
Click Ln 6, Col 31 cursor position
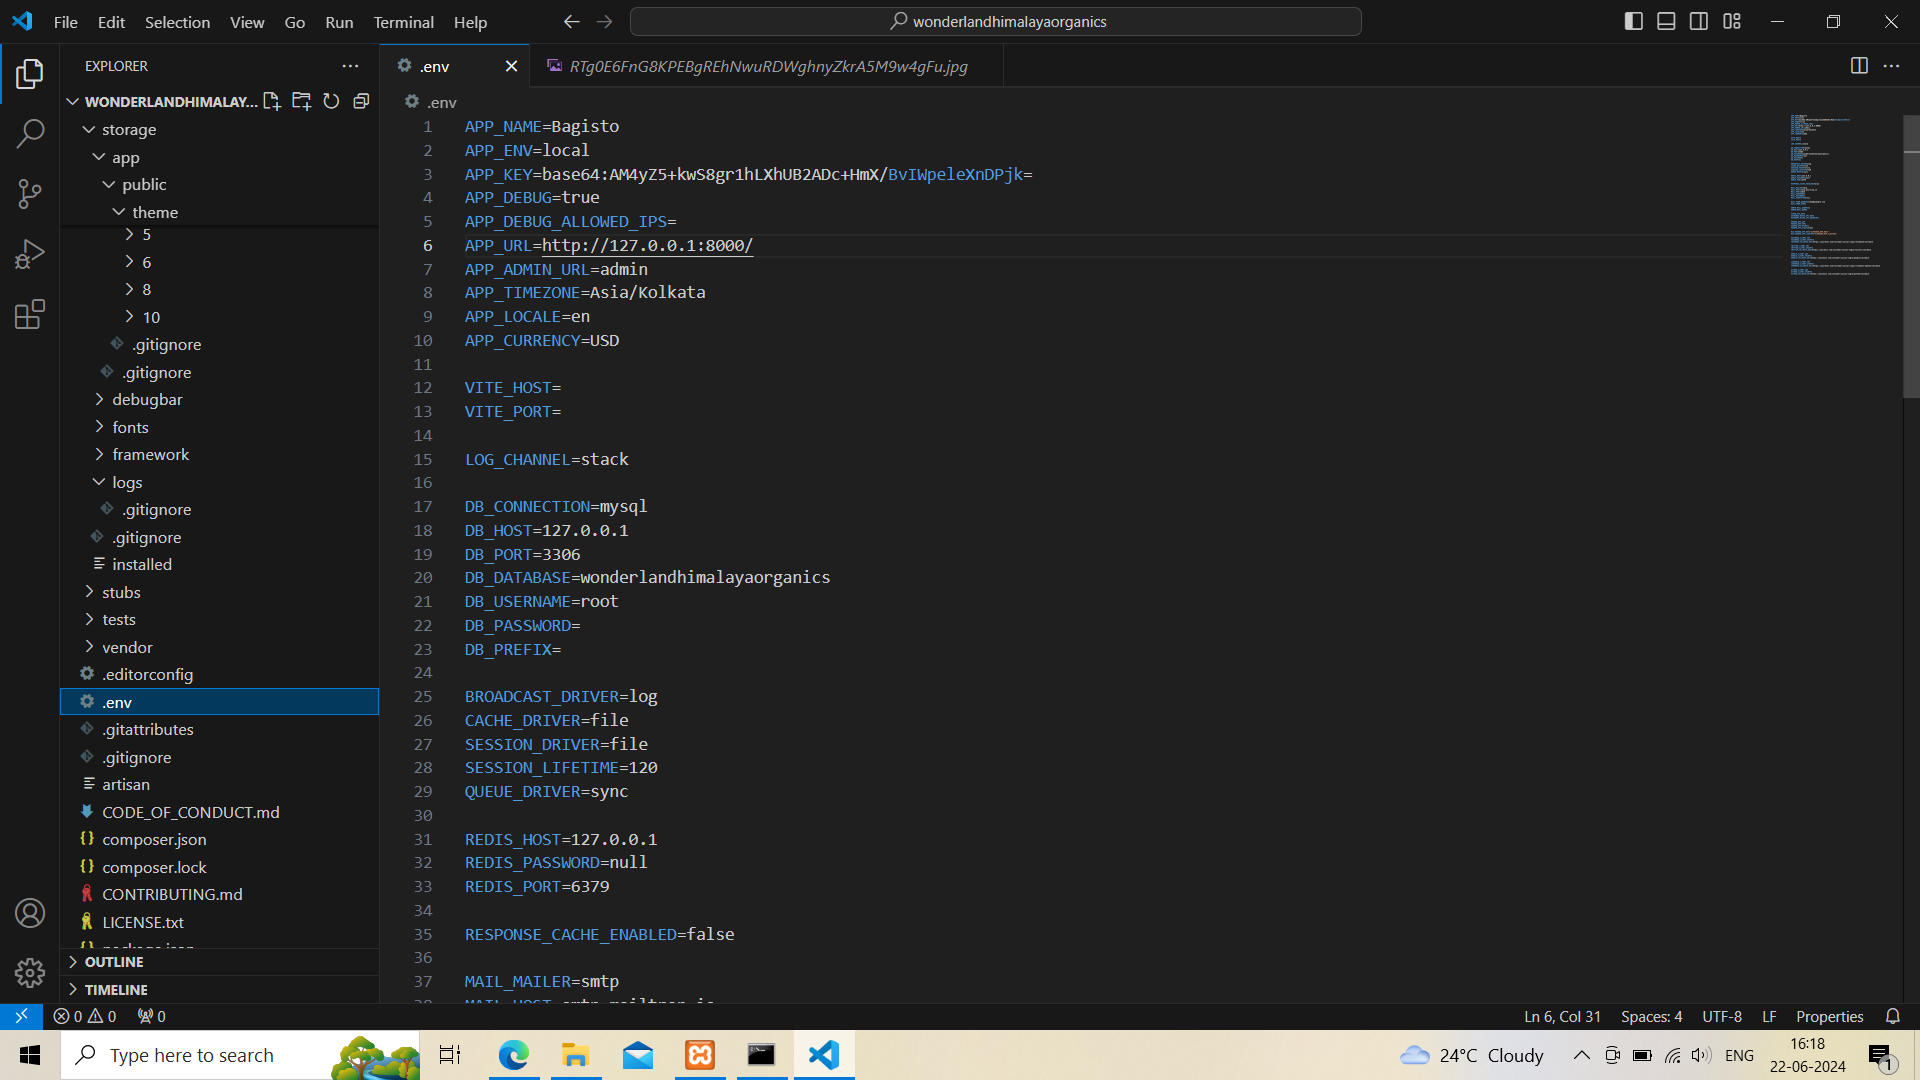[x=1562, y=1016]
